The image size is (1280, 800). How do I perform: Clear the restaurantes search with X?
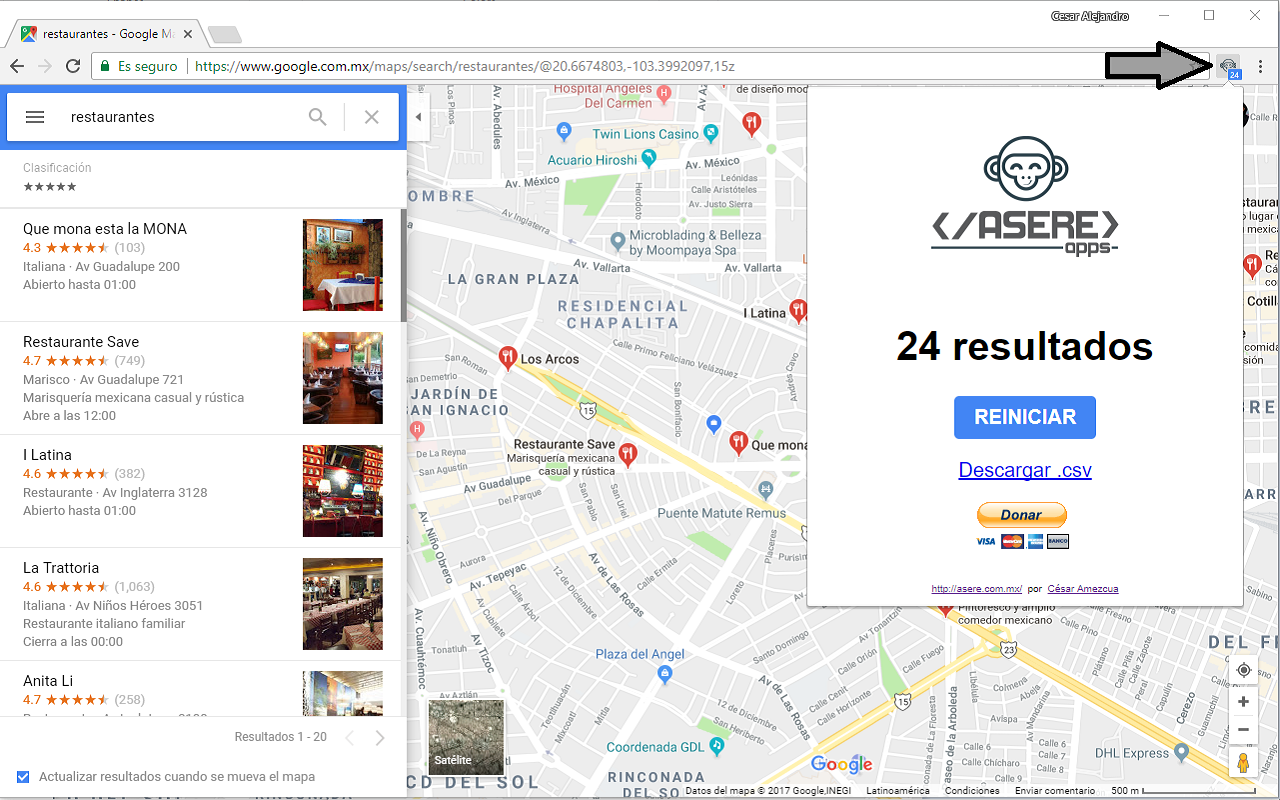[372, 117]
